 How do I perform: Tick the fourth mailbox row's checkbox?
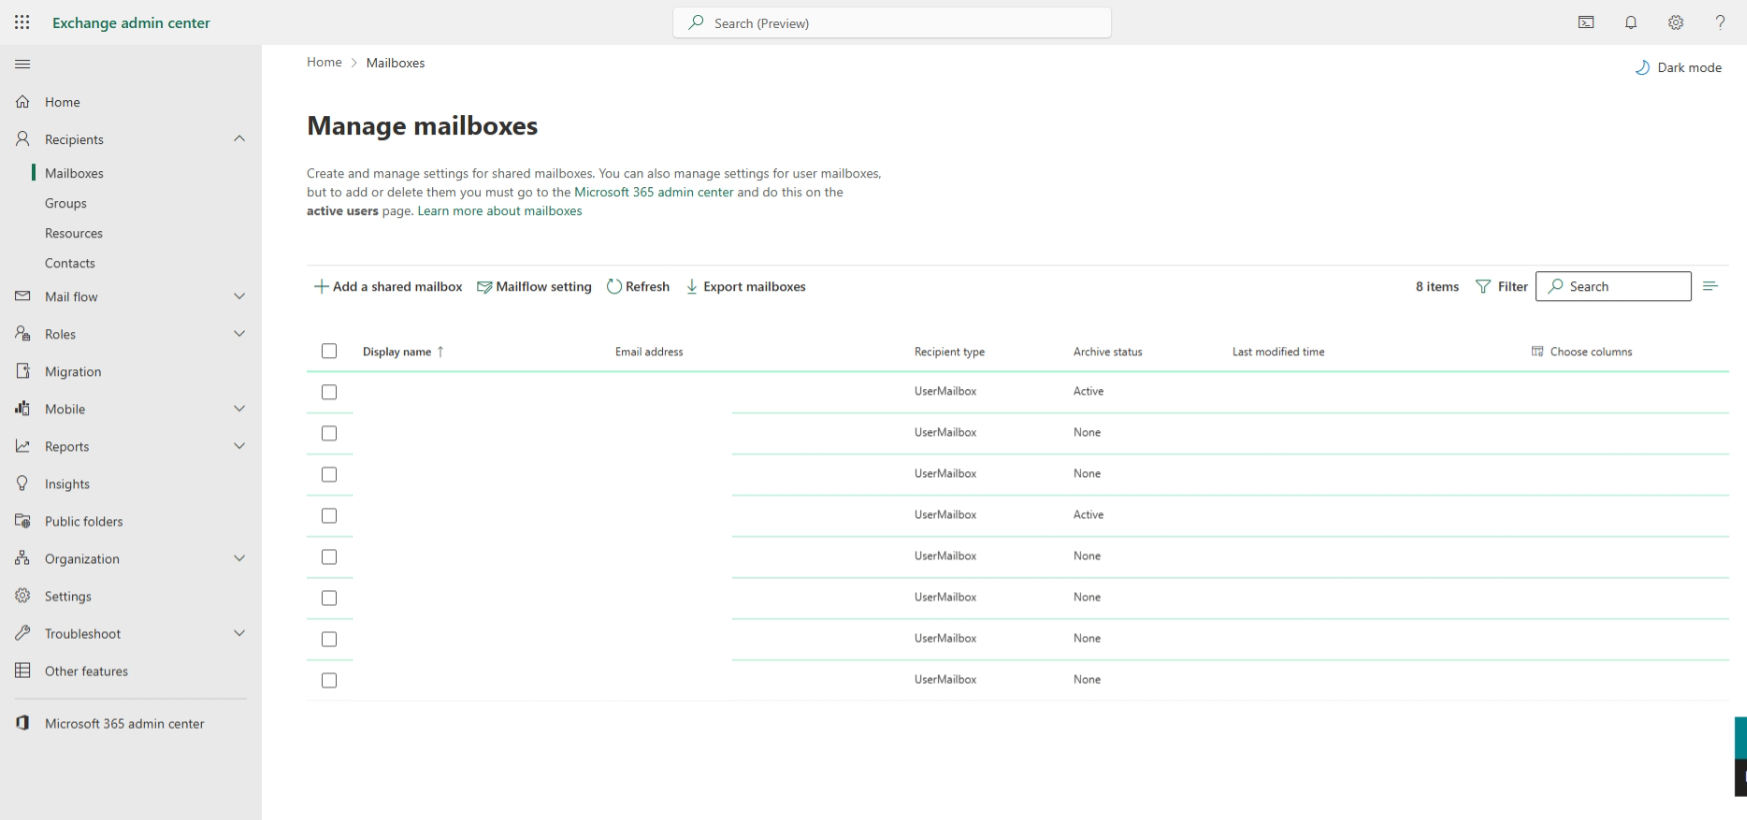tap(329, 516)
